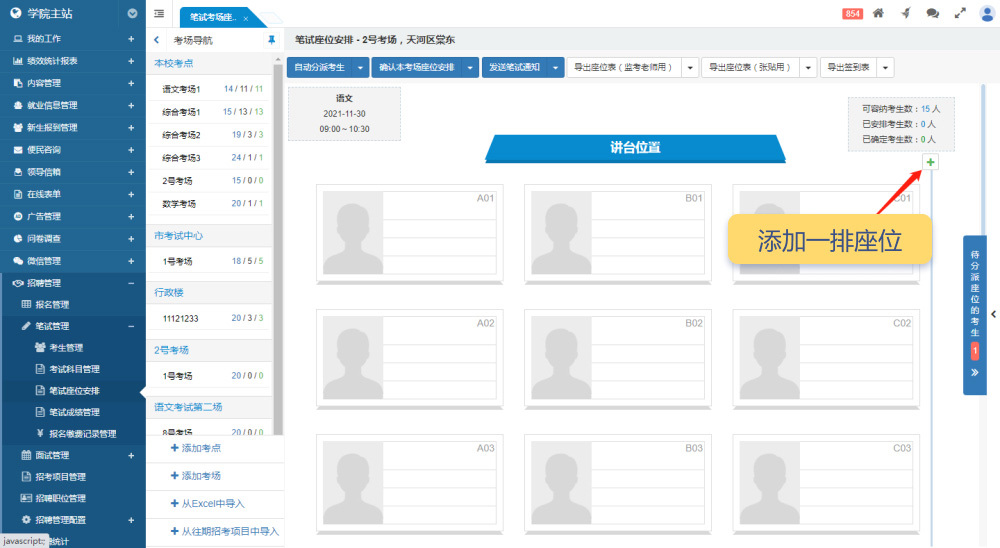This screenshot has height=548, width=1000.
Task: Click the green plus to add seat row
Action: click(931, 162)
